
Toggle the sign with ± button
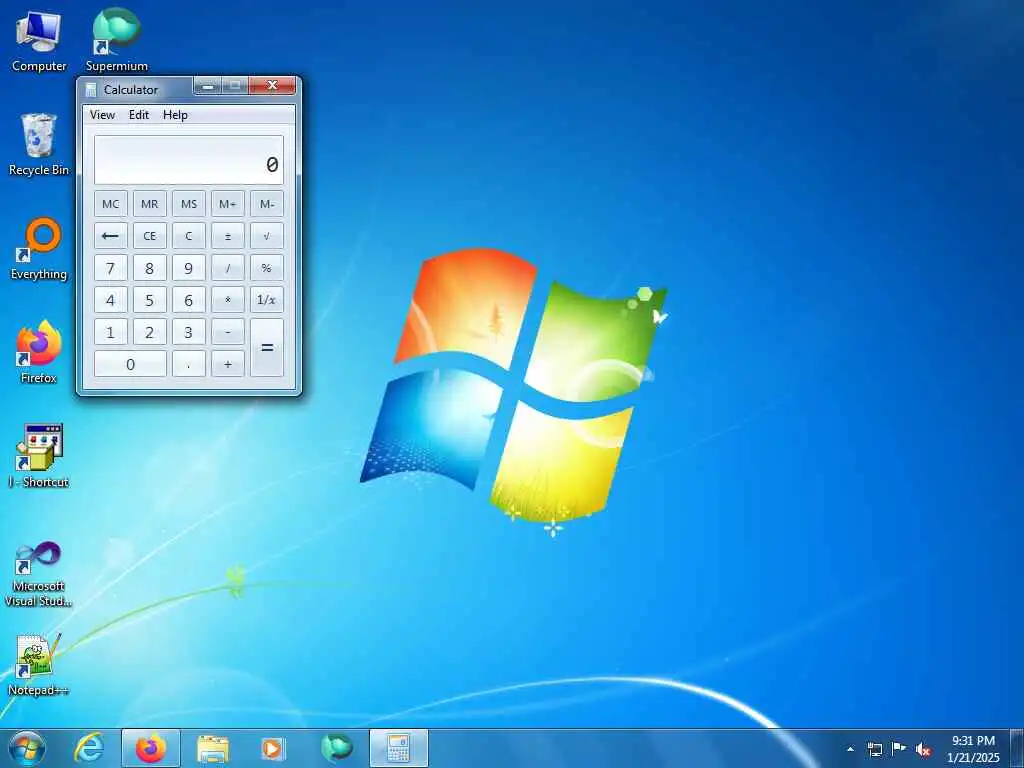pyautogui.click(x=227, y=236)
